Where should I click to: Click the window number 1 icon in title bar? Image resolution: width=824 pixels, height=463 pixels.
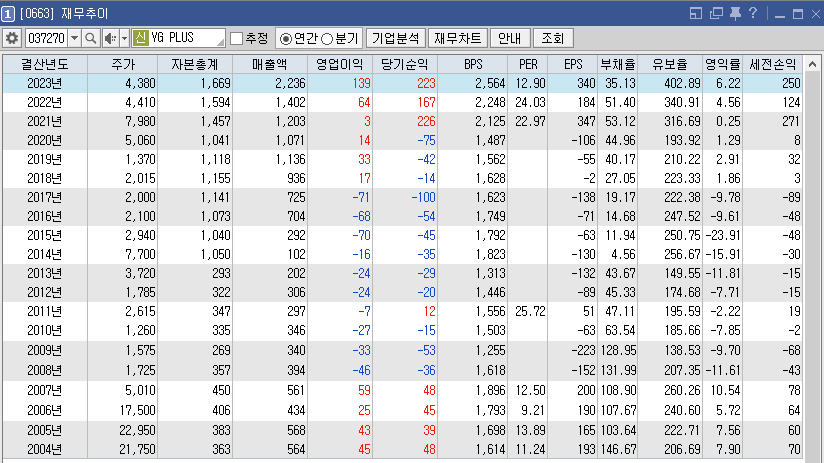(8, 14)
